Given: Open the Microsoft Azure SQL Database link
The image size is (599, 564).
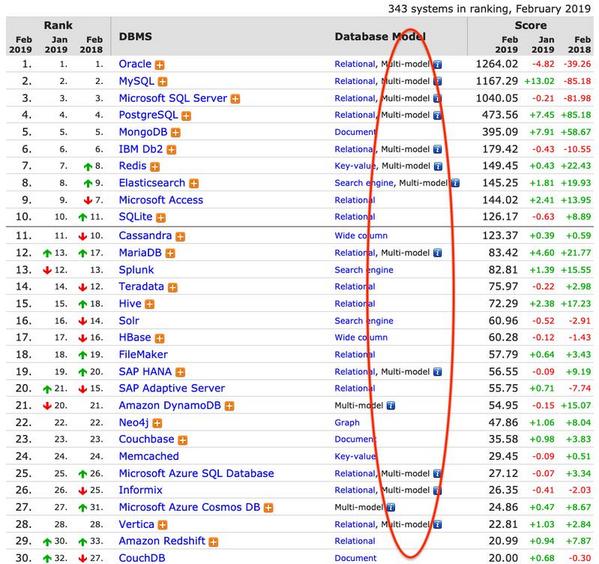Looking at the screenshot, I should (x=196, y=473).
